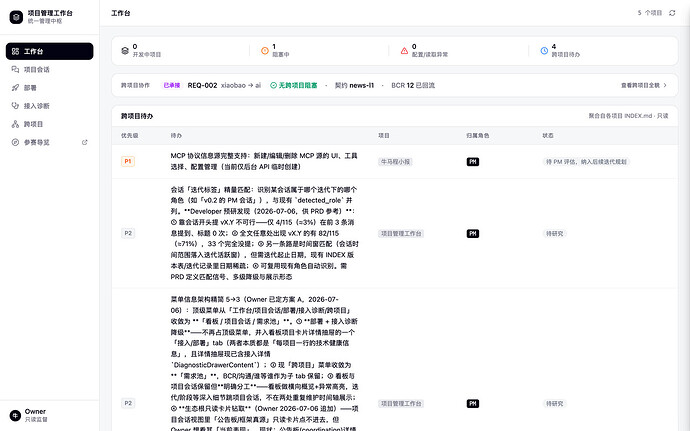Open the 接入诊断 sidebar page
The width and height of the screenshot is (690, 431).
click(49, 106)
